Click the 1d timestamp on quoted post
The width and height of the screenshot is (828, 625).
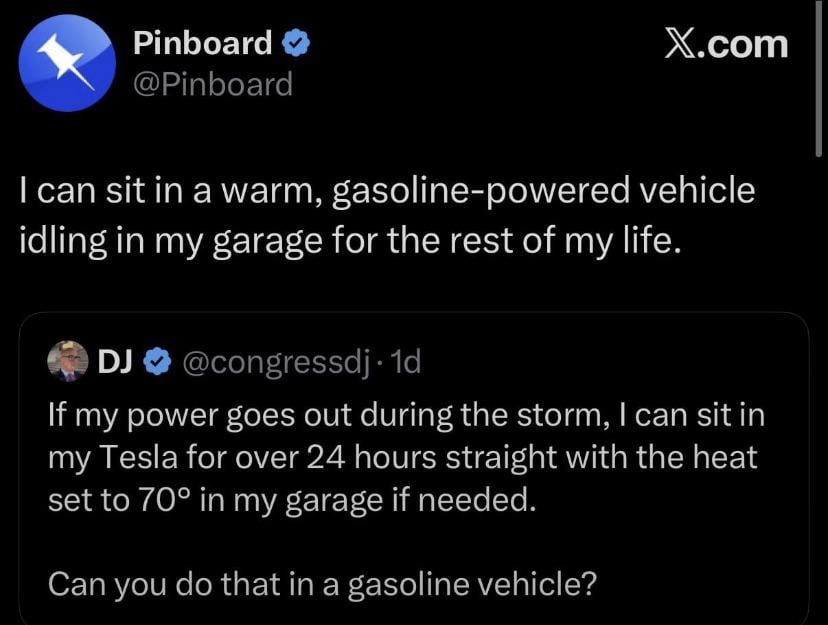coord(408,361)
